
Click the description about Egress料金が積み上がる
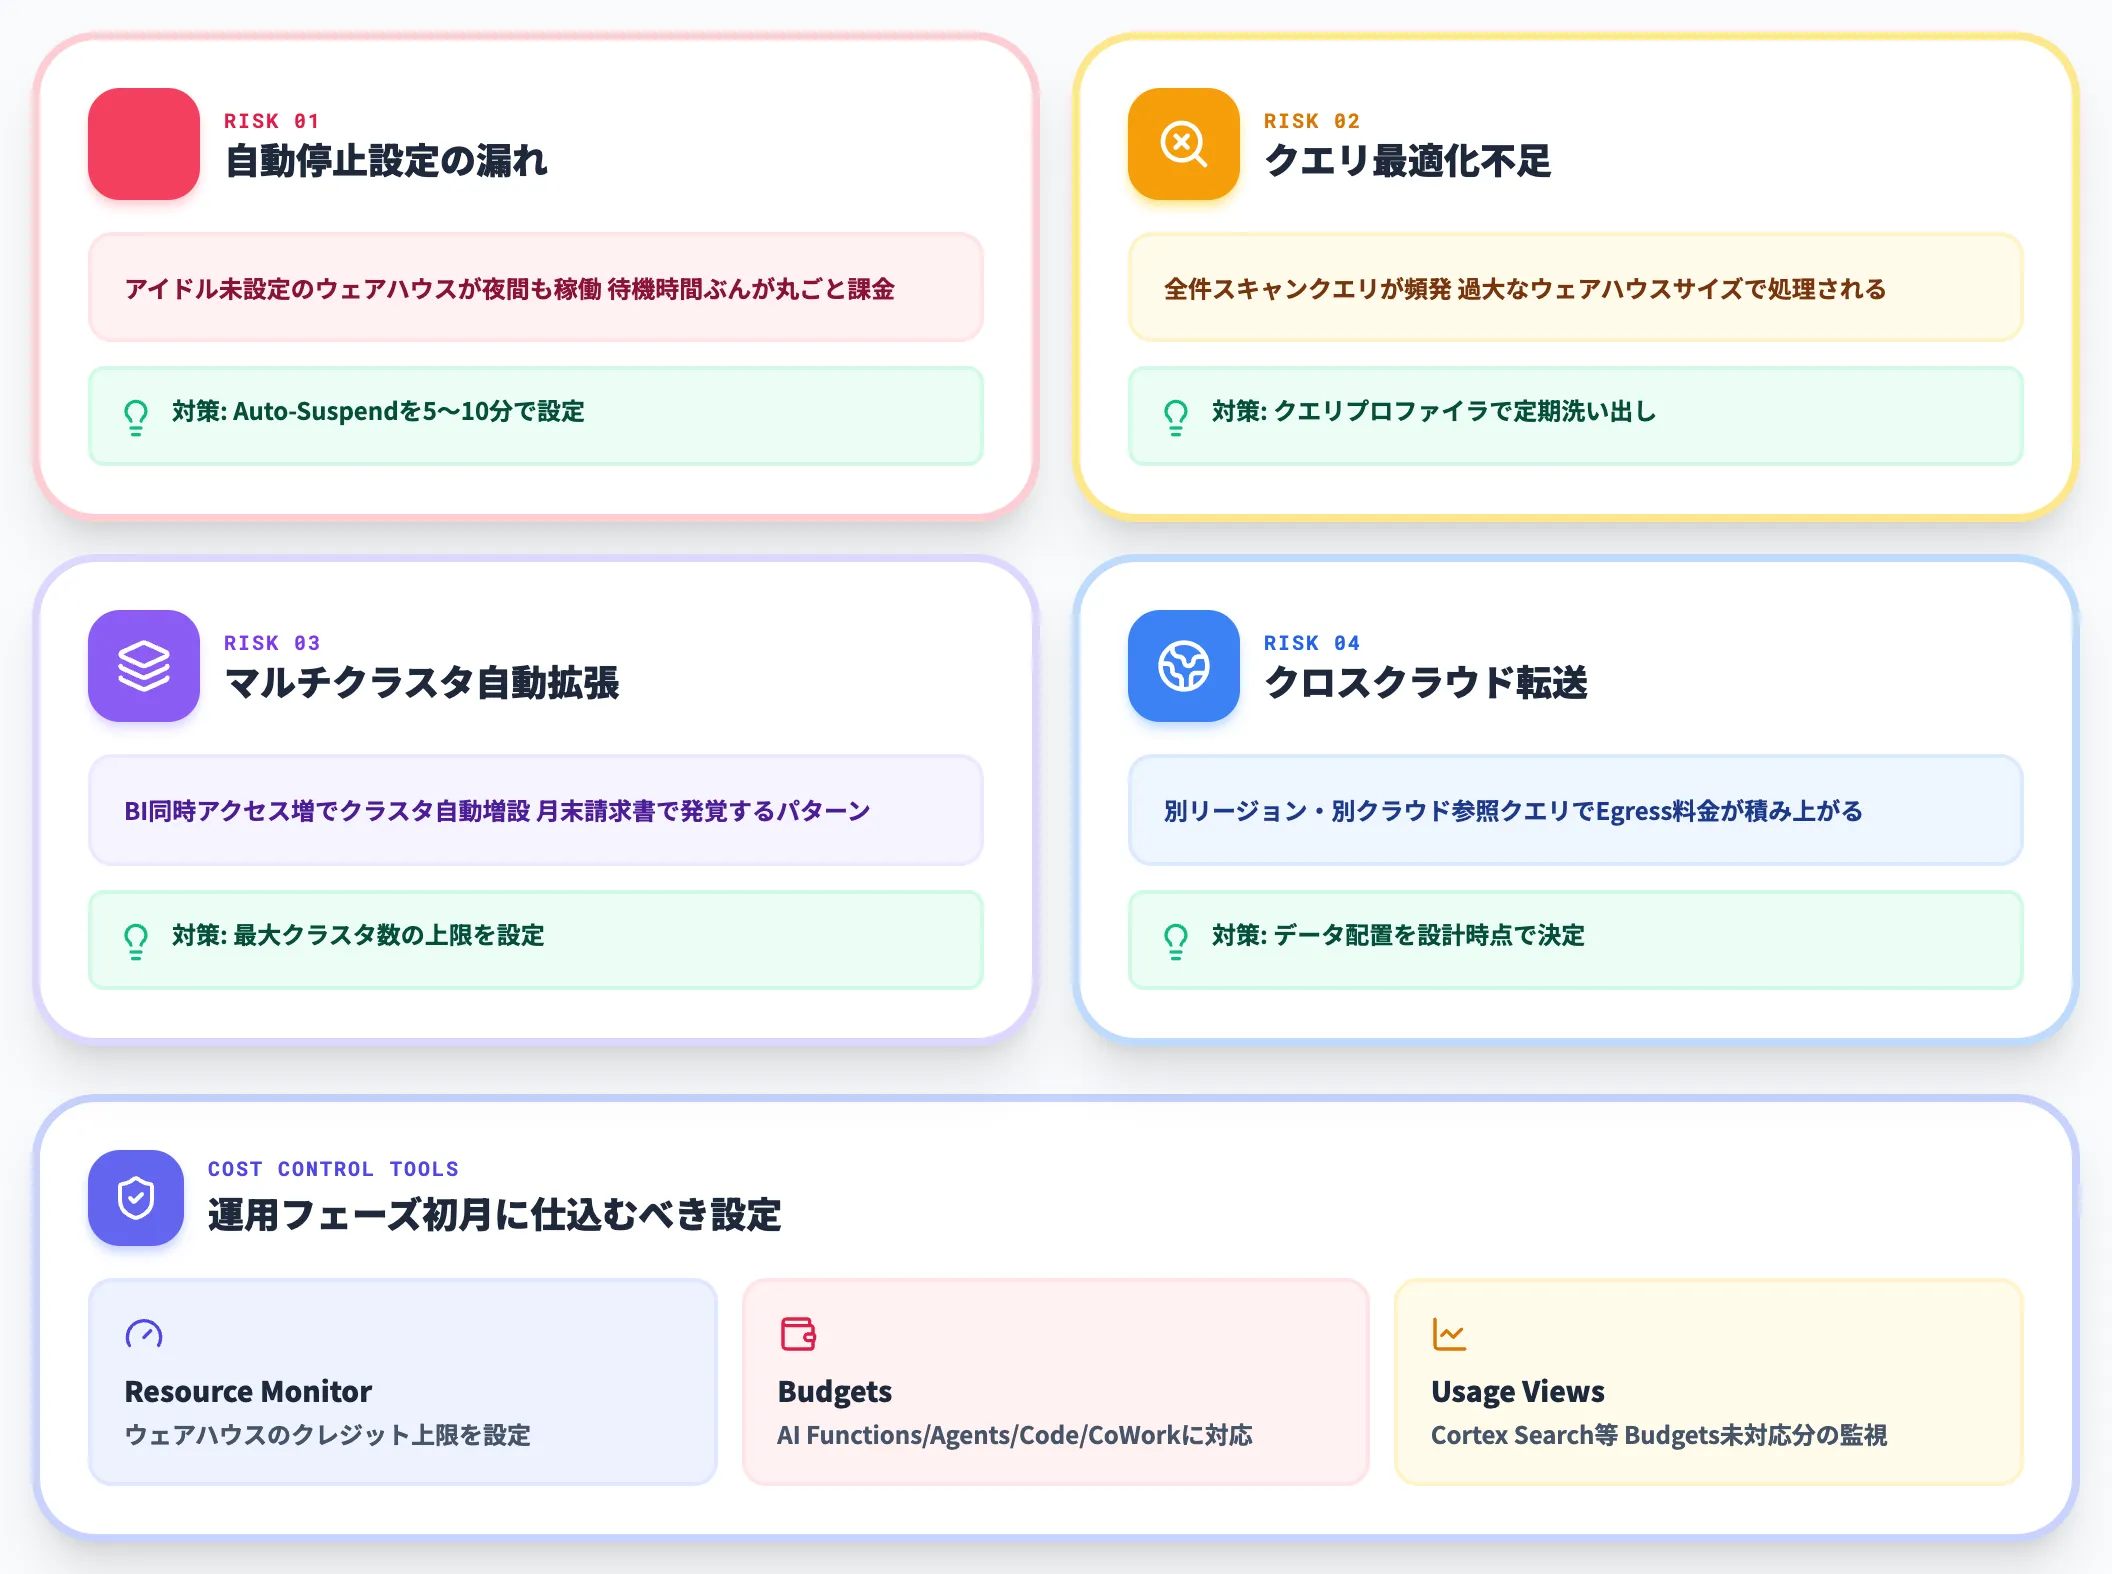click(1513, 811)
